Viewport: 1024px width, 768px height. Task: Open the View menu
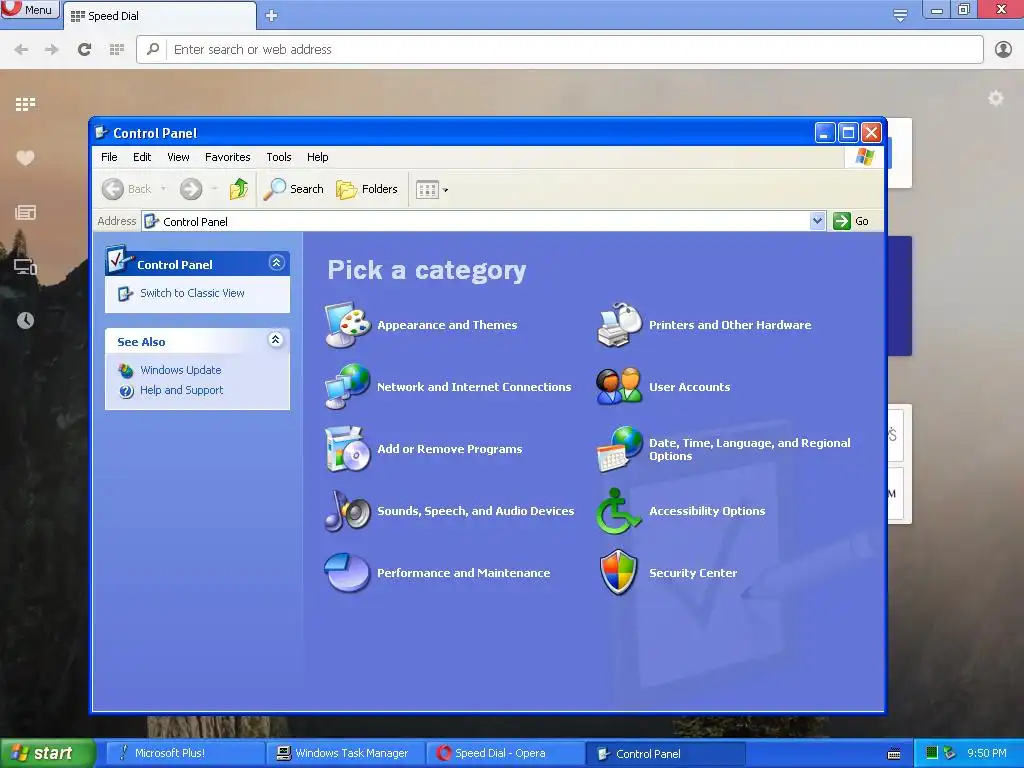(178, 157)
